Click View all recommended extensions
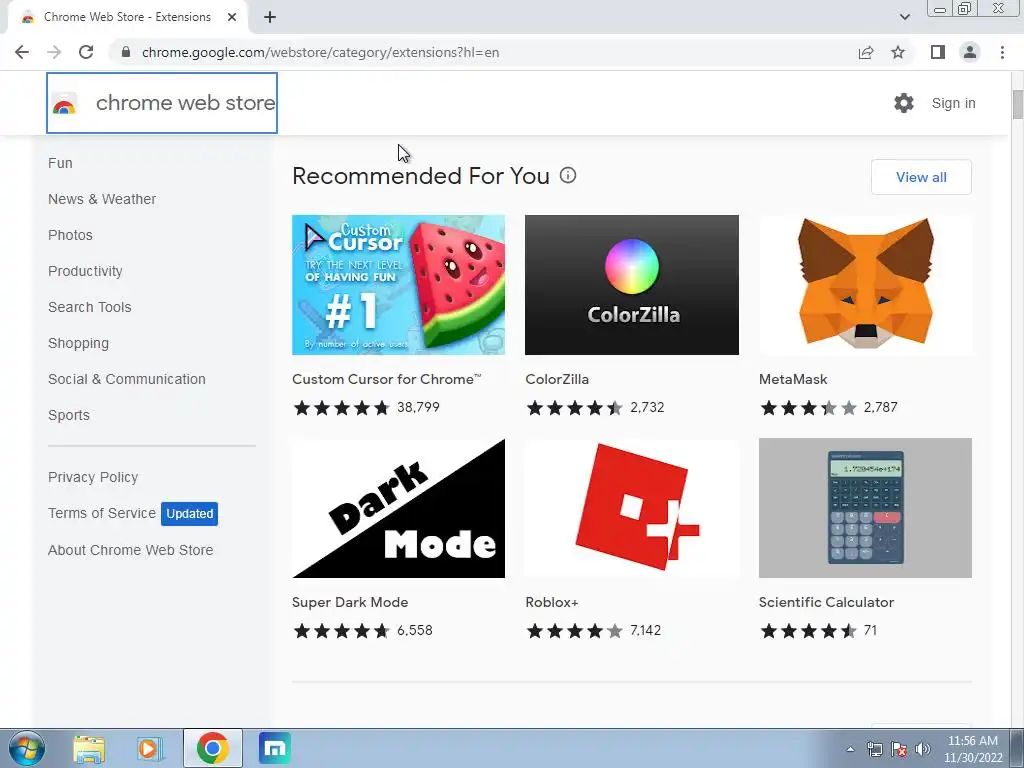This screenshot has width=1024, height=768. (921, 177)
